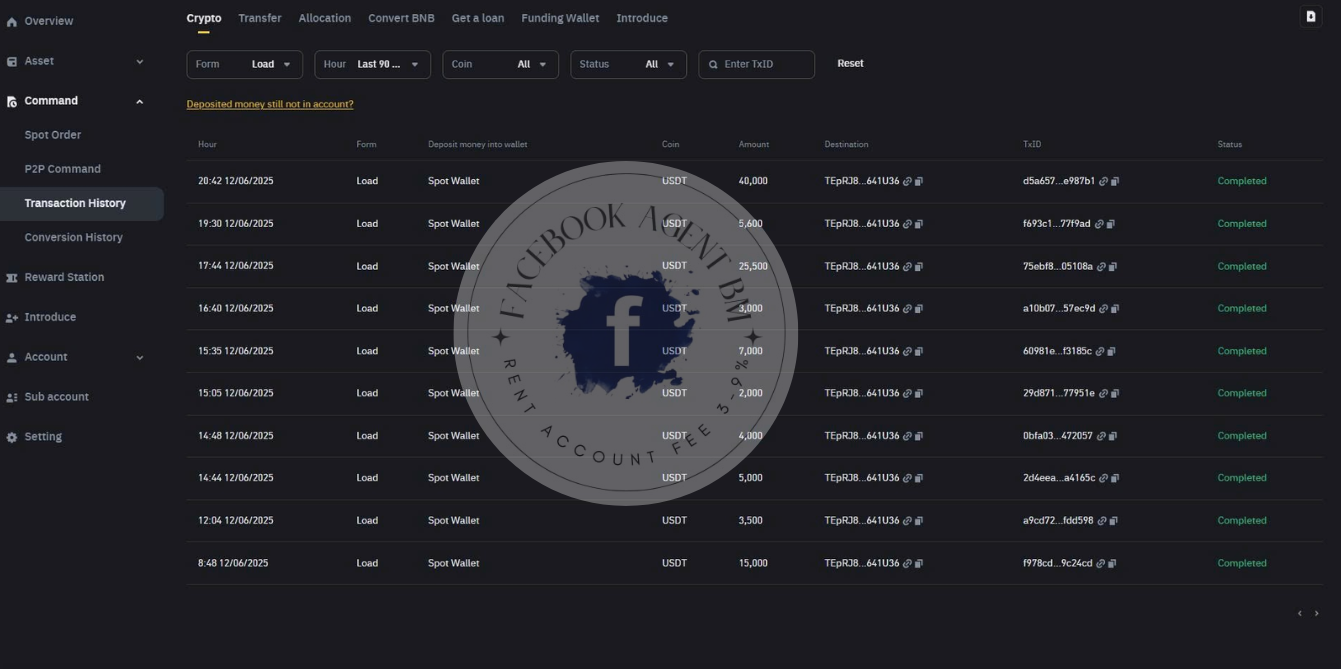This screenshot has width=1341, height=669.
Task: Open TxID link for 0bfa03...472057
Action: (x=1101, y=436)
